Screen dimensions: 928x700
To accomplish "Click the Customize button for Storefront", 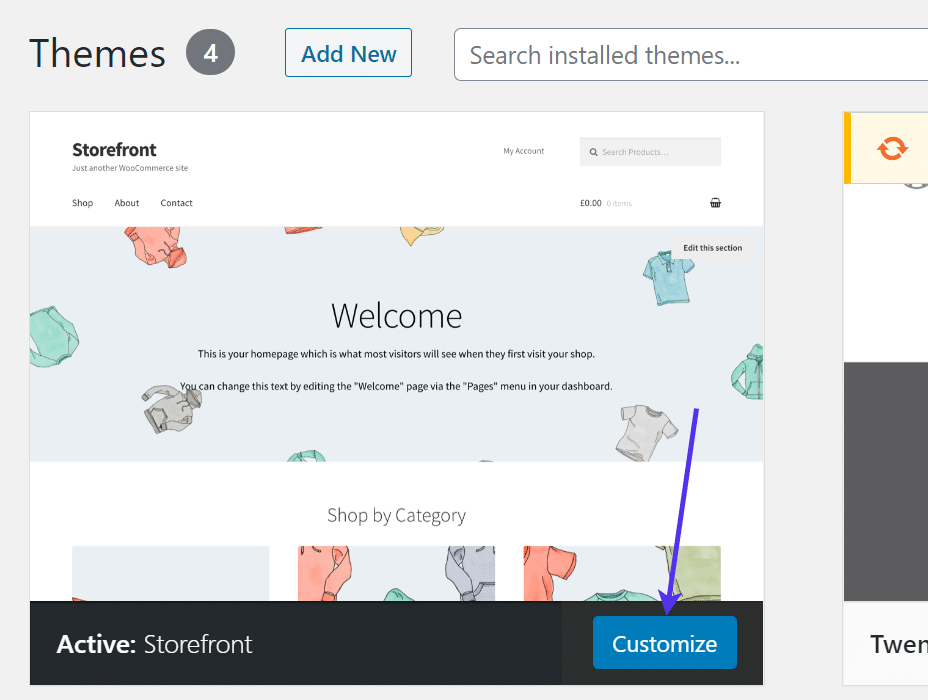I will tap(664, 643).
